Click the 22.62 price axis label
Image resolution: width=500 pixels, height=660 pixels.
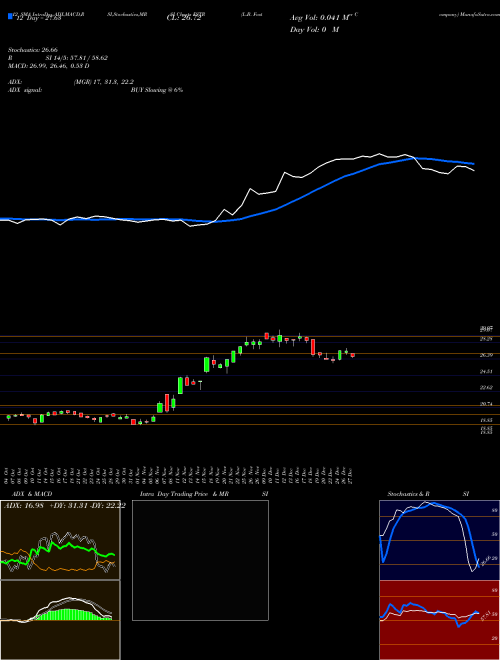[x=487, y=388]
